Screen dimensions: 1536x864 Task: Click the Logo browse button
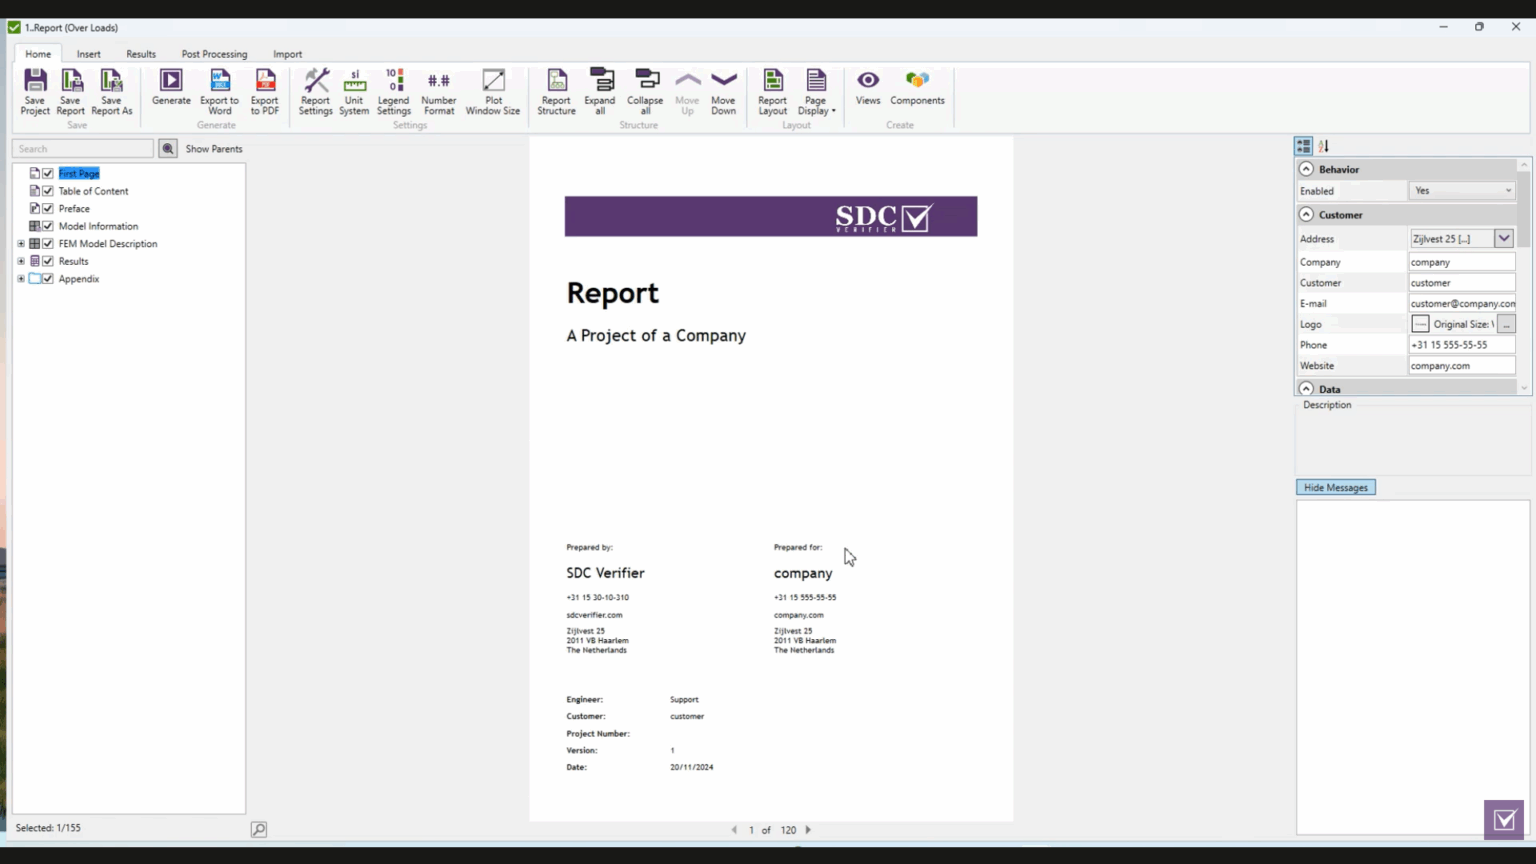1506,324
